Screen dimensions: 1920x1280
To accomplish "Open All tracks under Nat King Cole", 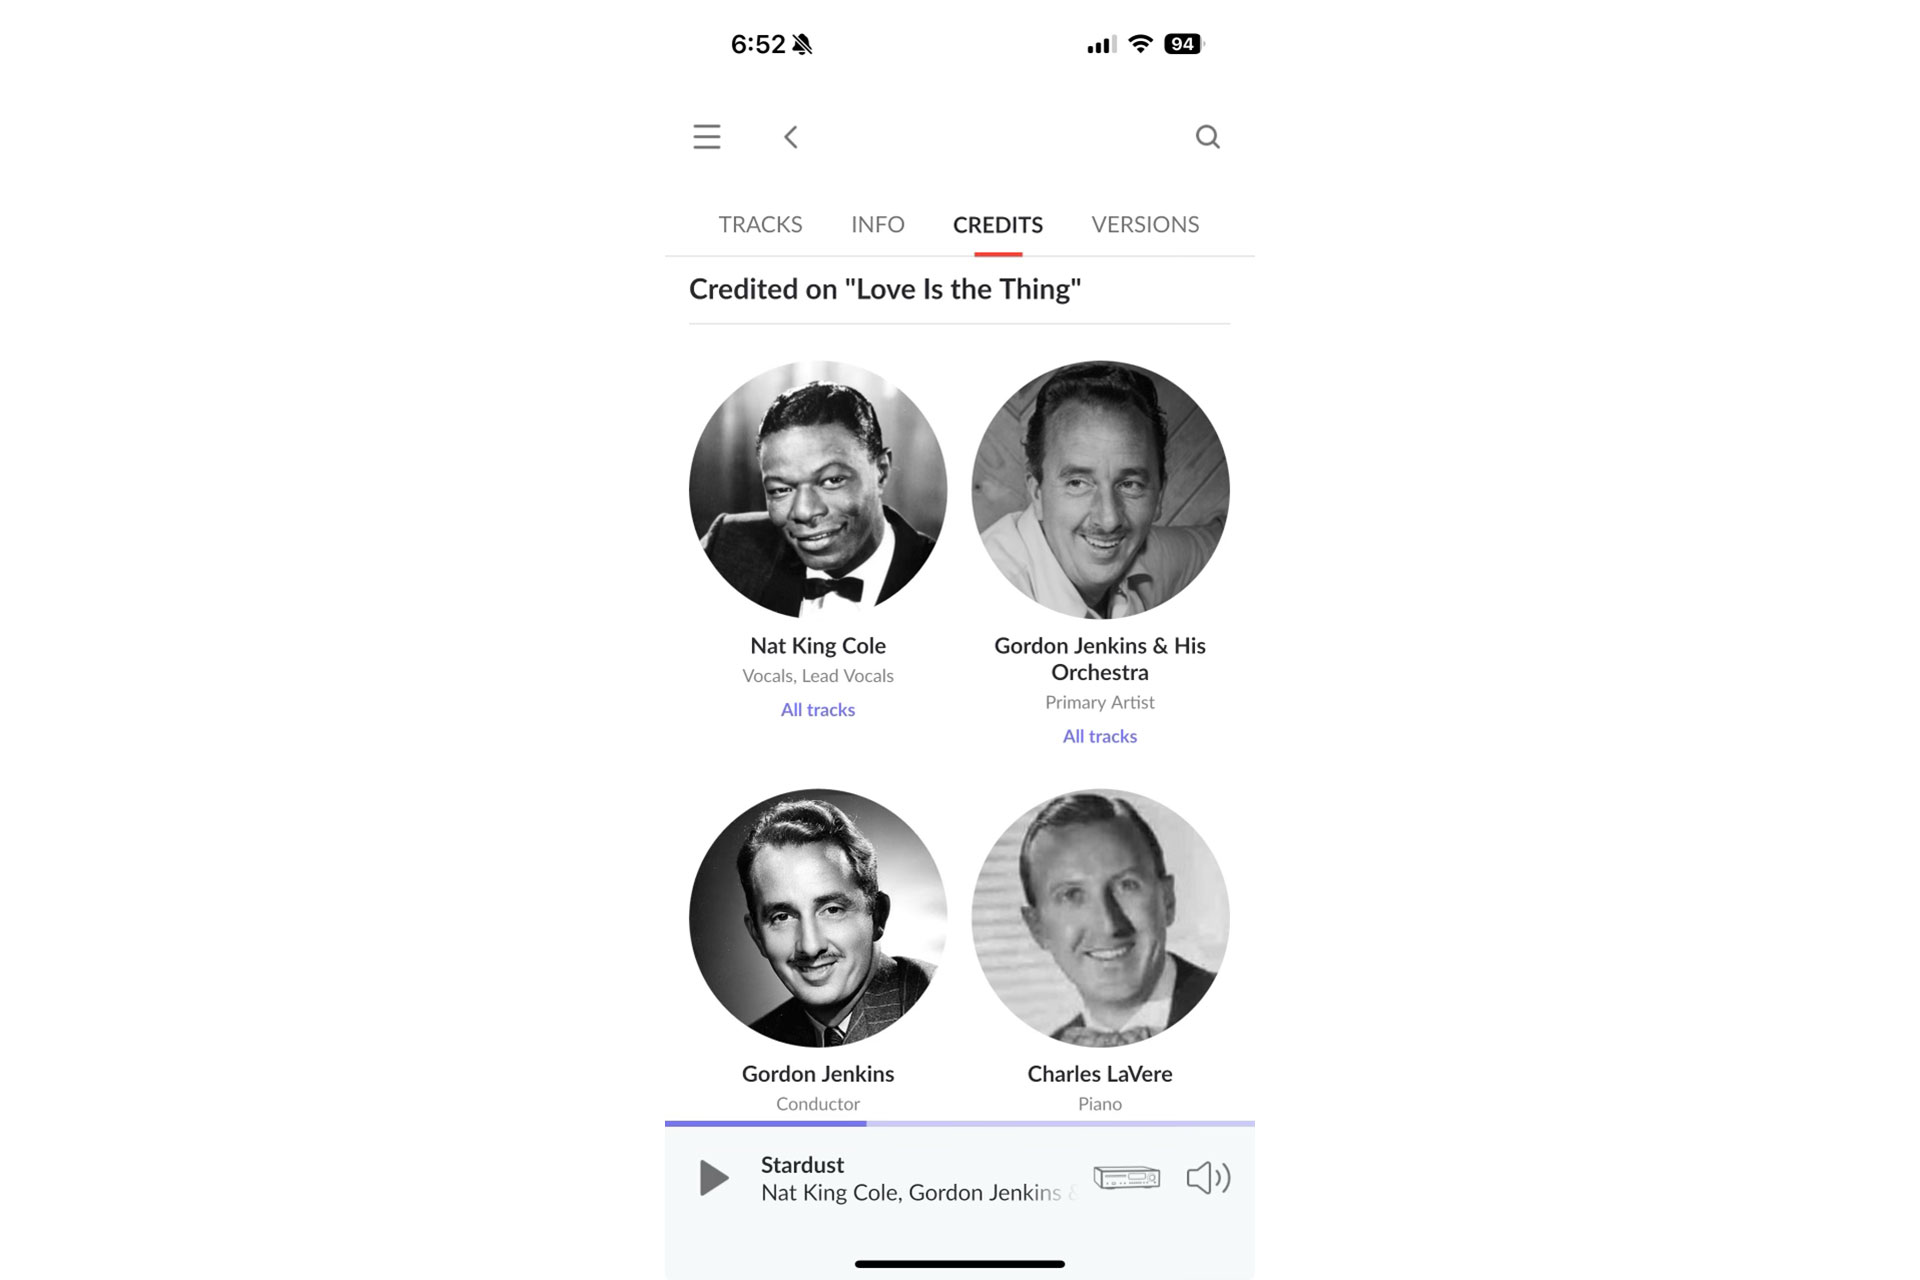I will (x=818, y=710).
